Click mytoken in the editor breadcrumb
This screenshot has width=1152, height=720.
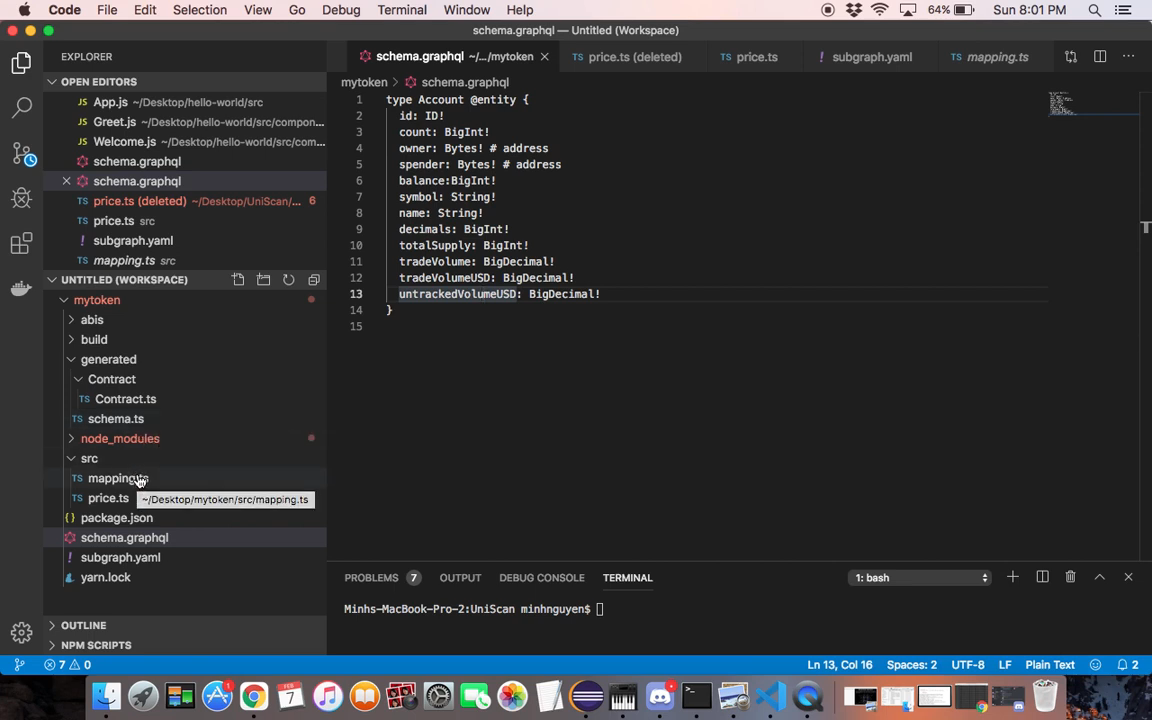tap(364, 82)
